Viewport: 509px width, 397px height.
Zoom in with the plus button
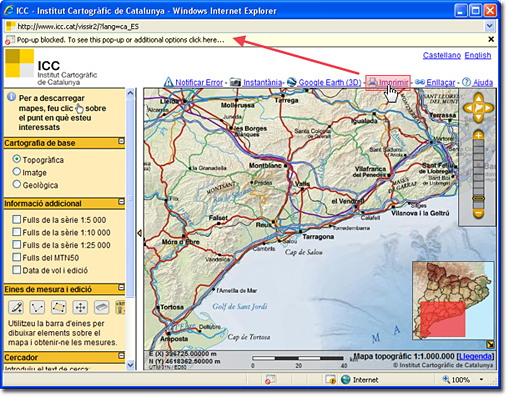pyautogui.click(x=478, y=135)
